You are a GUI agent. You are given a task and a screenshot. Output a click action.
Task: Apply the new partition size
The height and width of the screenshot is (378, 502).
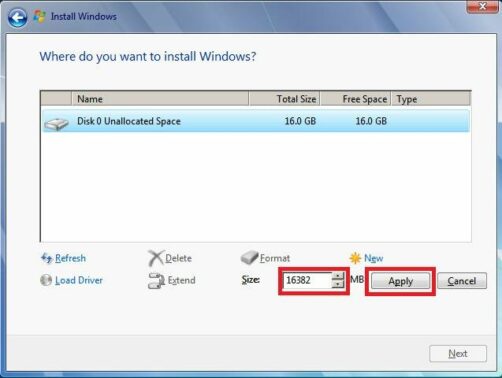point(400,281)
